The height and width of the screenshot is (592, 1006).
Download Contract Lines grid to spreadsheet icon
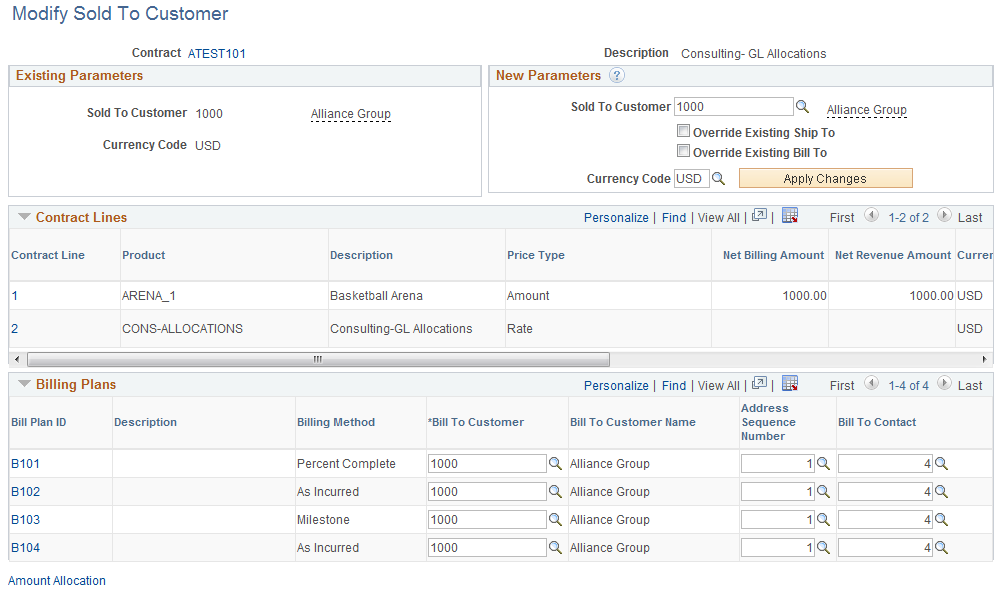pyautogui.click(x=790, y=216)
